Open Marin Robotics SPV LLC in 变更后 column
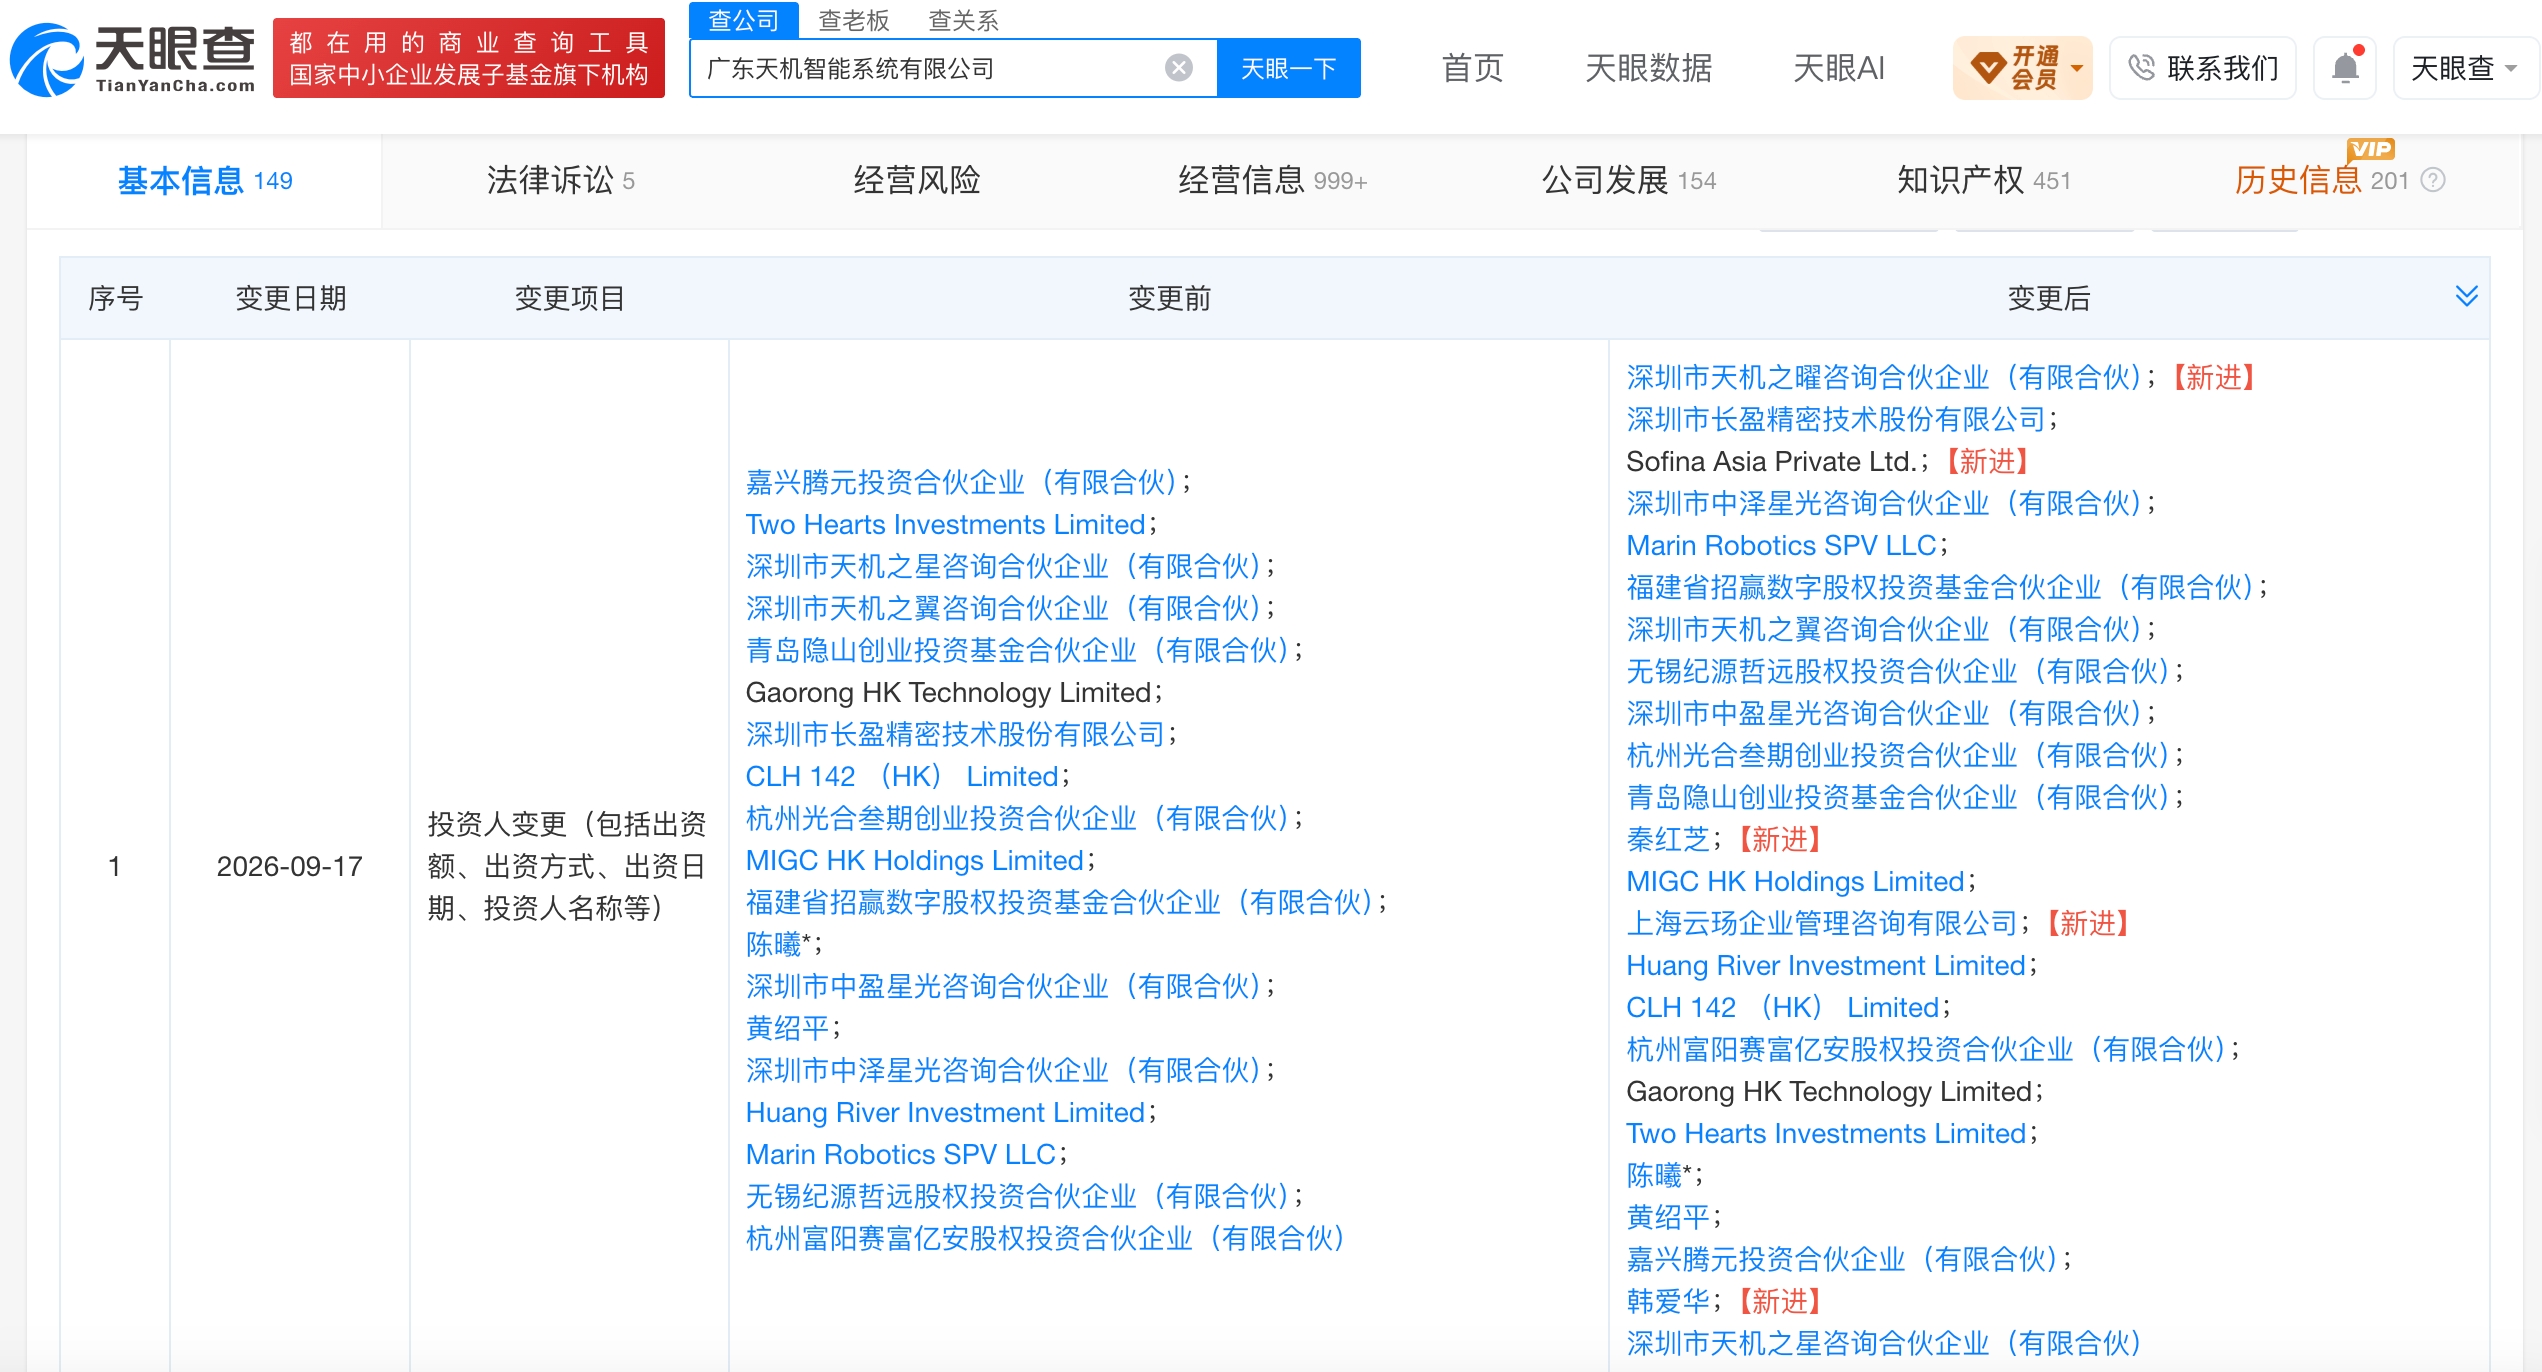Image resolution: width=2542 pixels, height=1372 pixels. (1782, 546)
